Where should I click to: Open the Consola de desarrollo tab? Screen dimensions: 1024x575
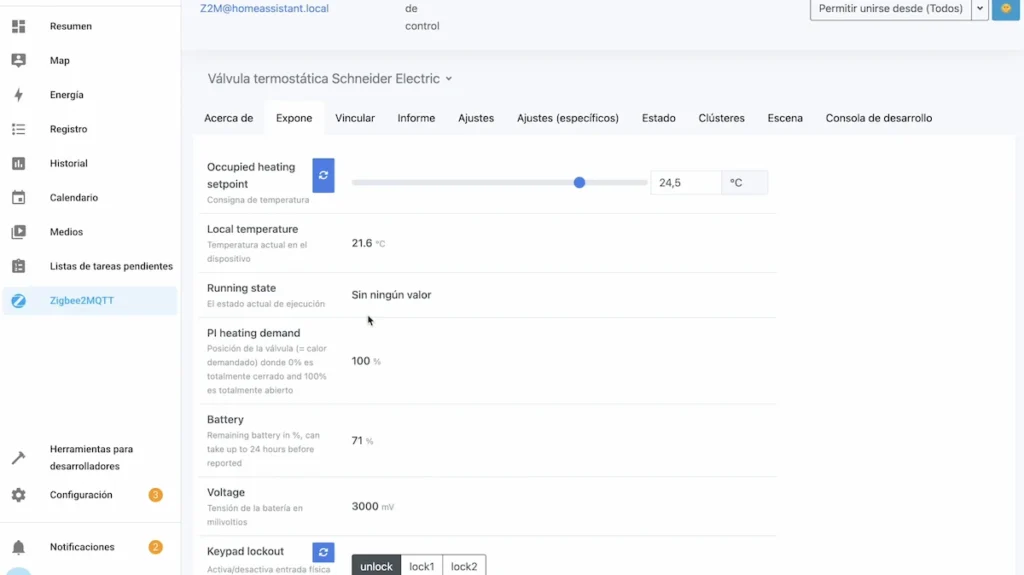click(878, 118)
